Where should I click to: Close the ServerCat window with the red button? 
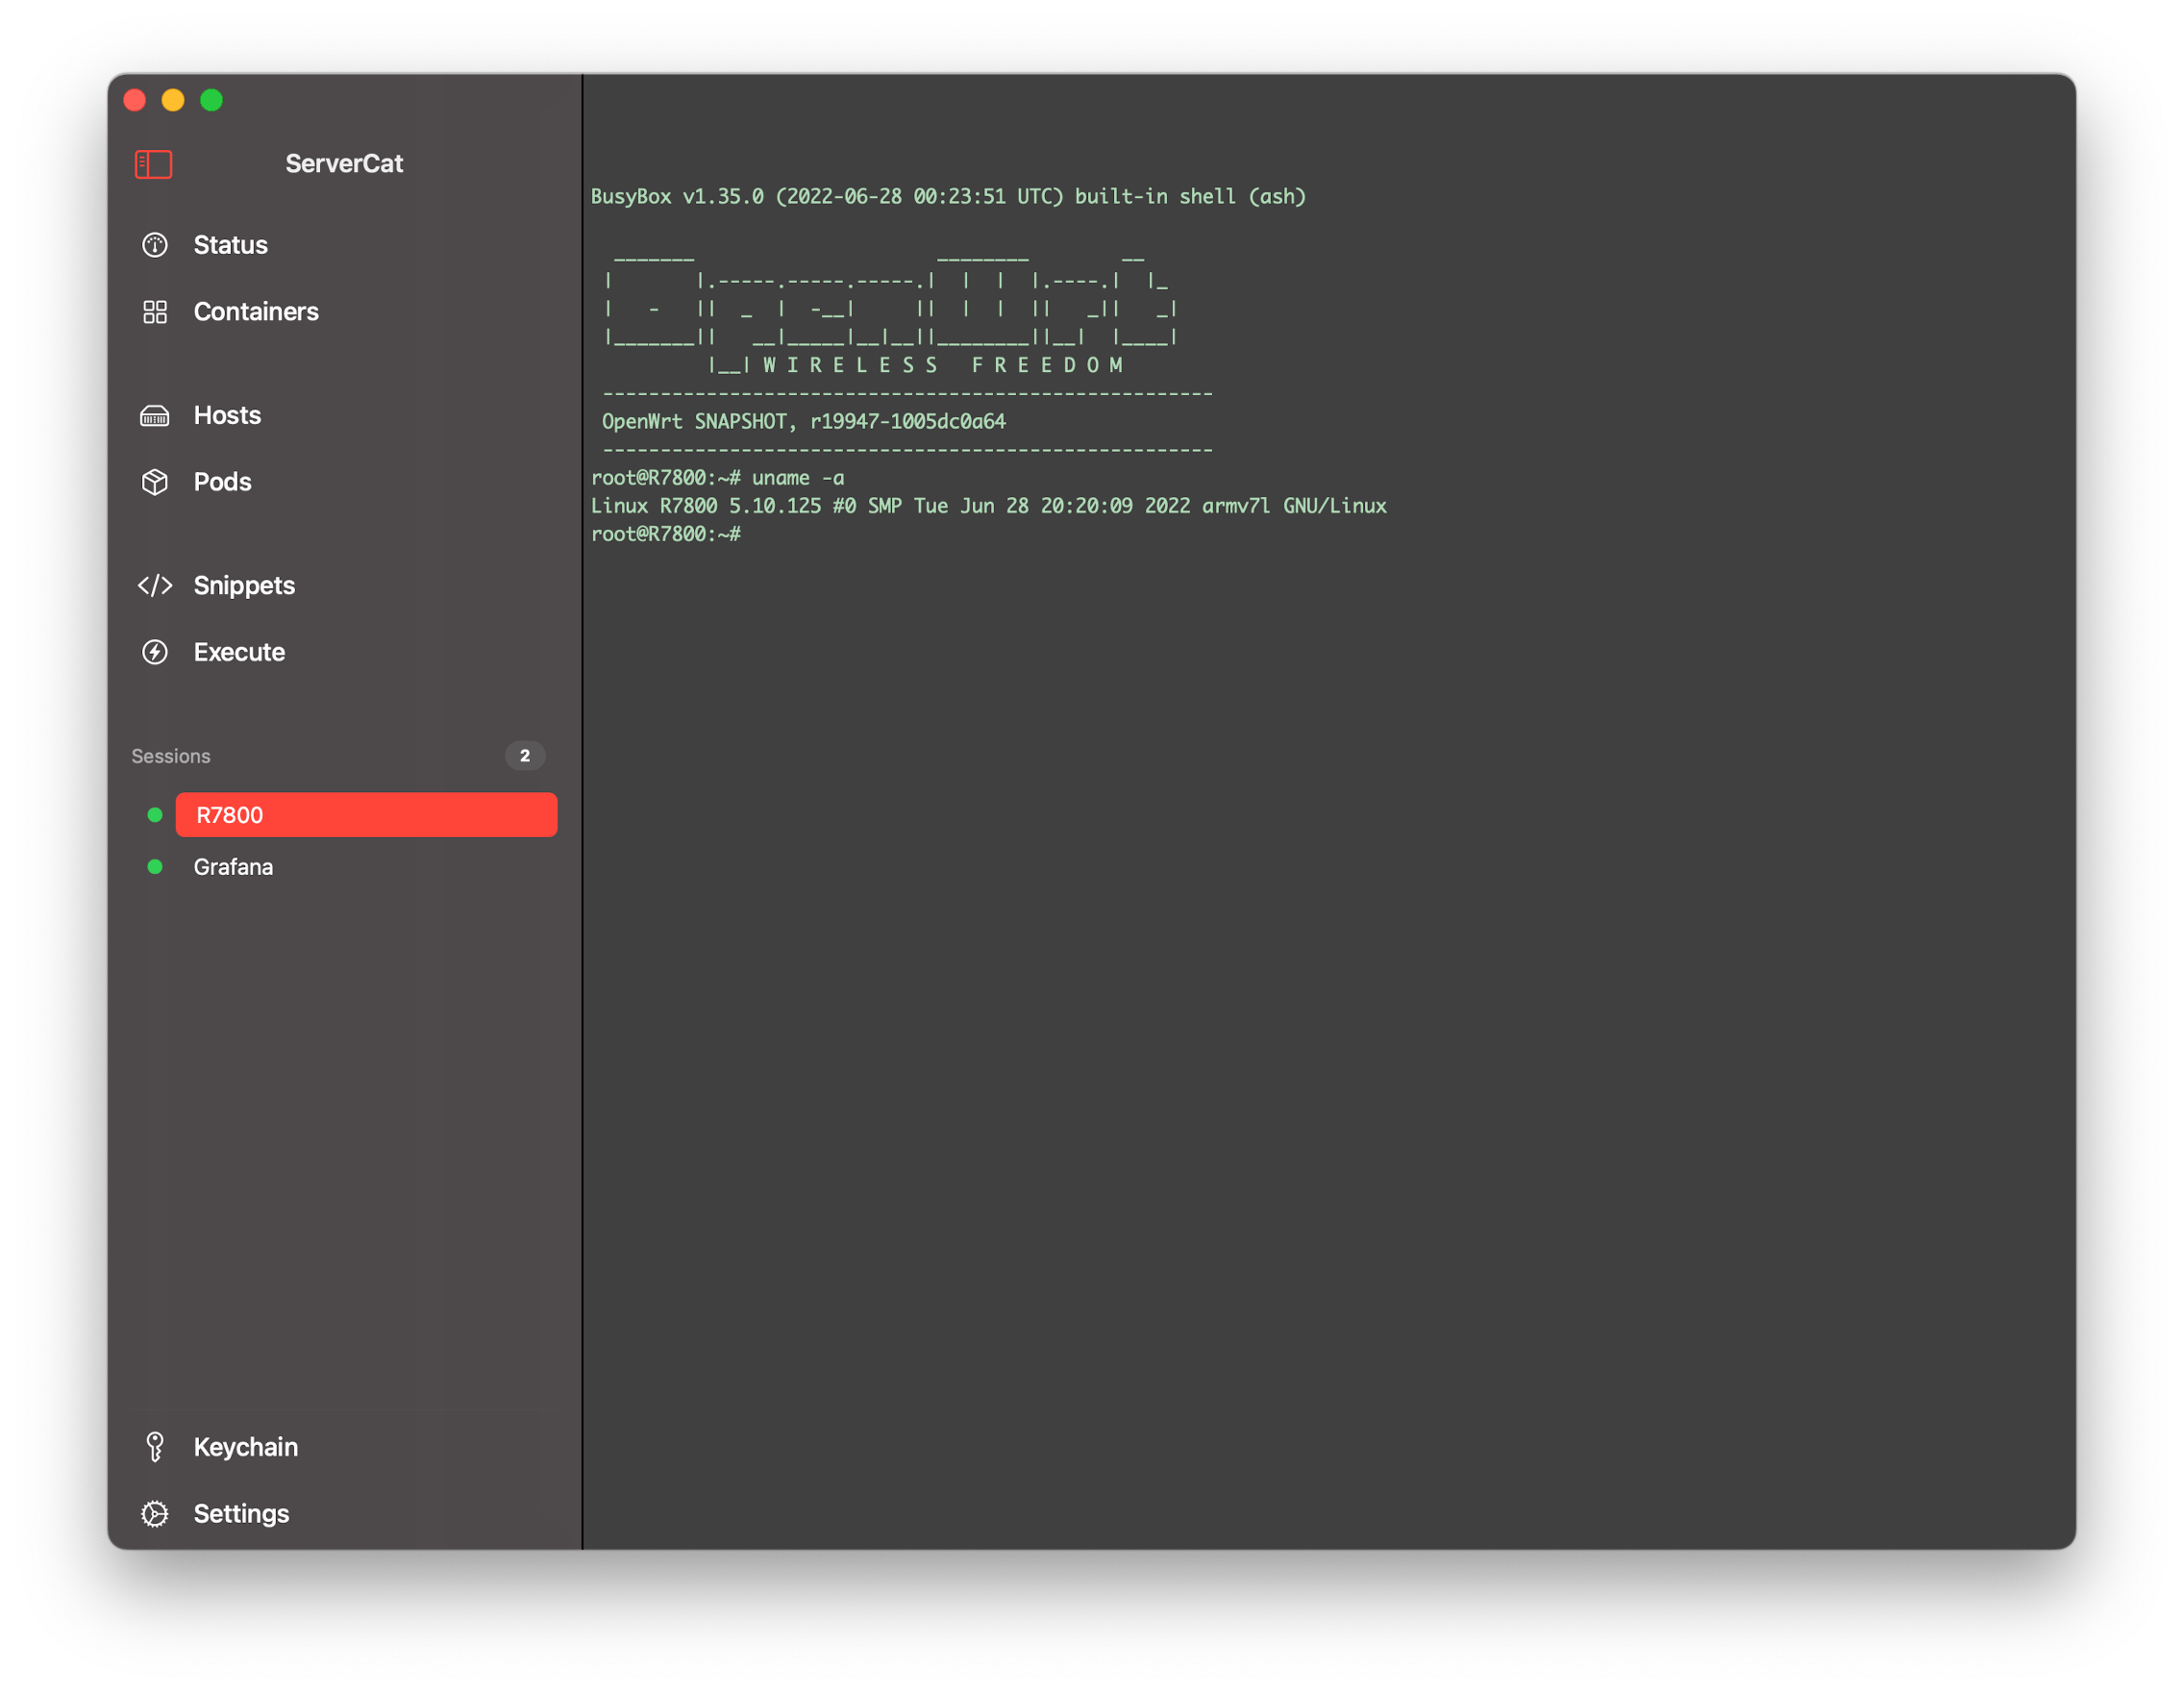135,100
